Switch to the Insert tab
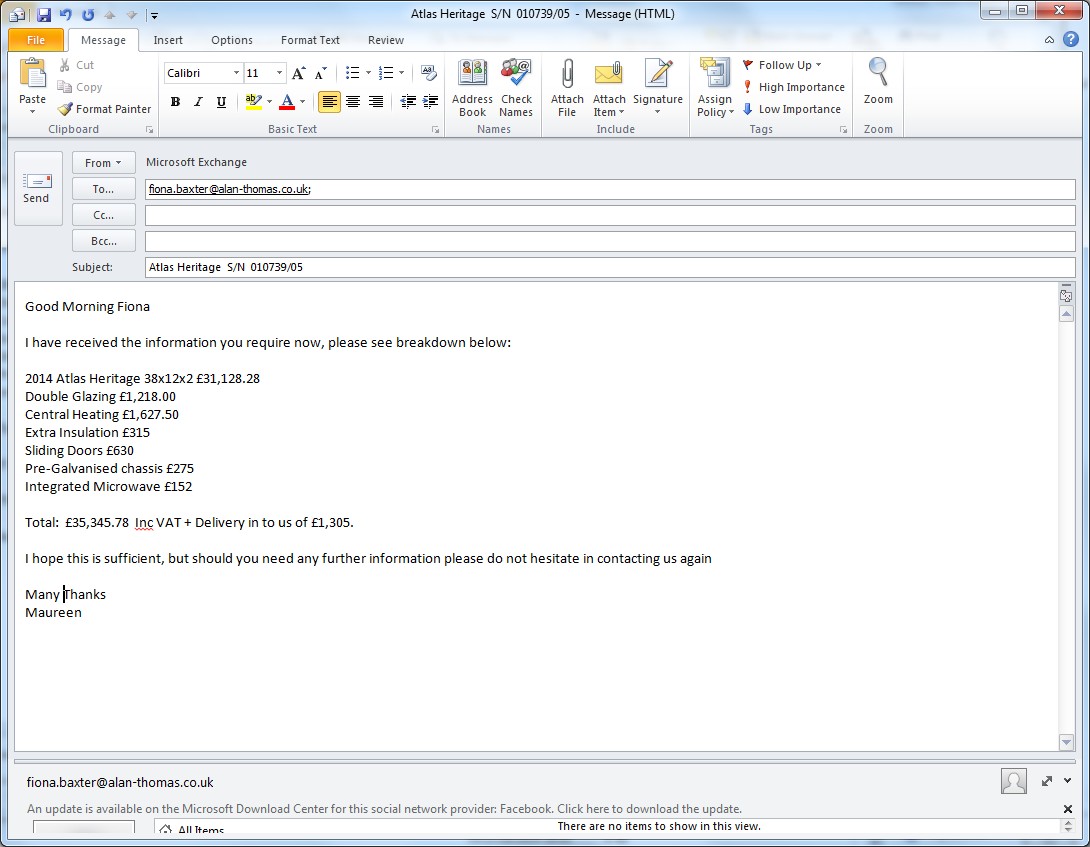Viewport: 1090px width, 847px height. (168, 40)
